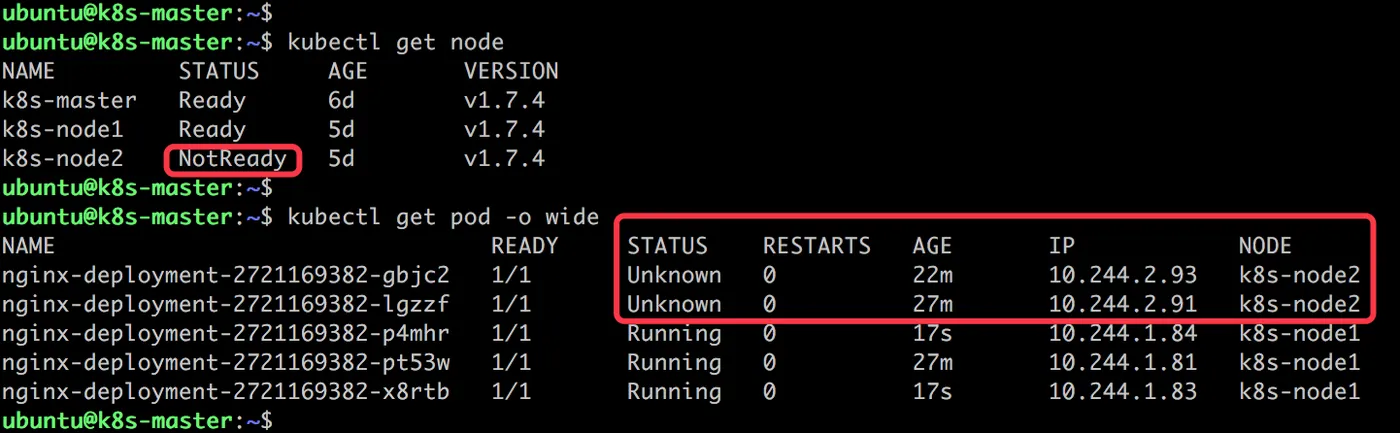The height and width of the screenshot is (433, 1400).
Task: Click the IP address 10.244.1.81
Action: (1122, 362)
